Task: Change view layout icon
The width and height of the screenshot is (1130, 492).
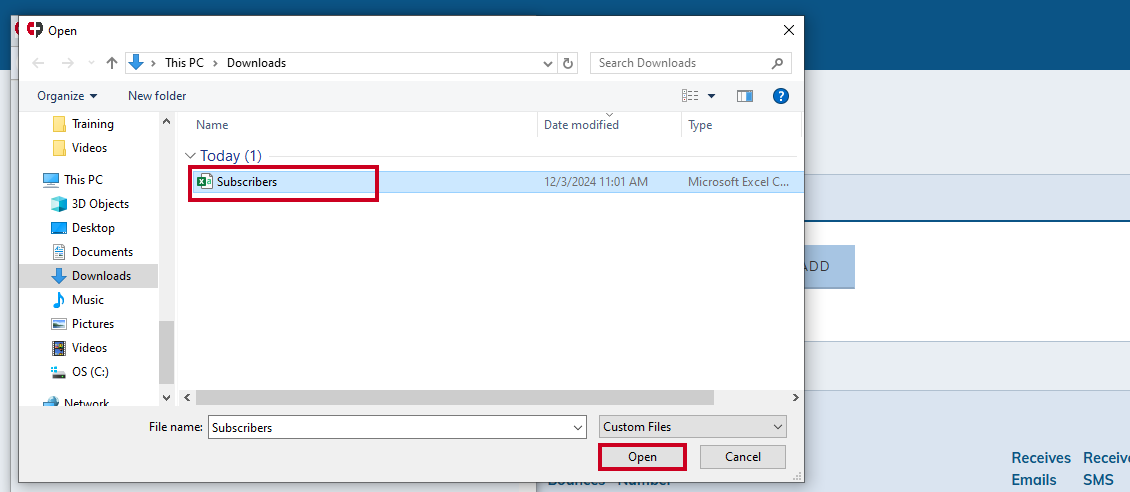Action: pyautogui.click(x=690, y=96)
